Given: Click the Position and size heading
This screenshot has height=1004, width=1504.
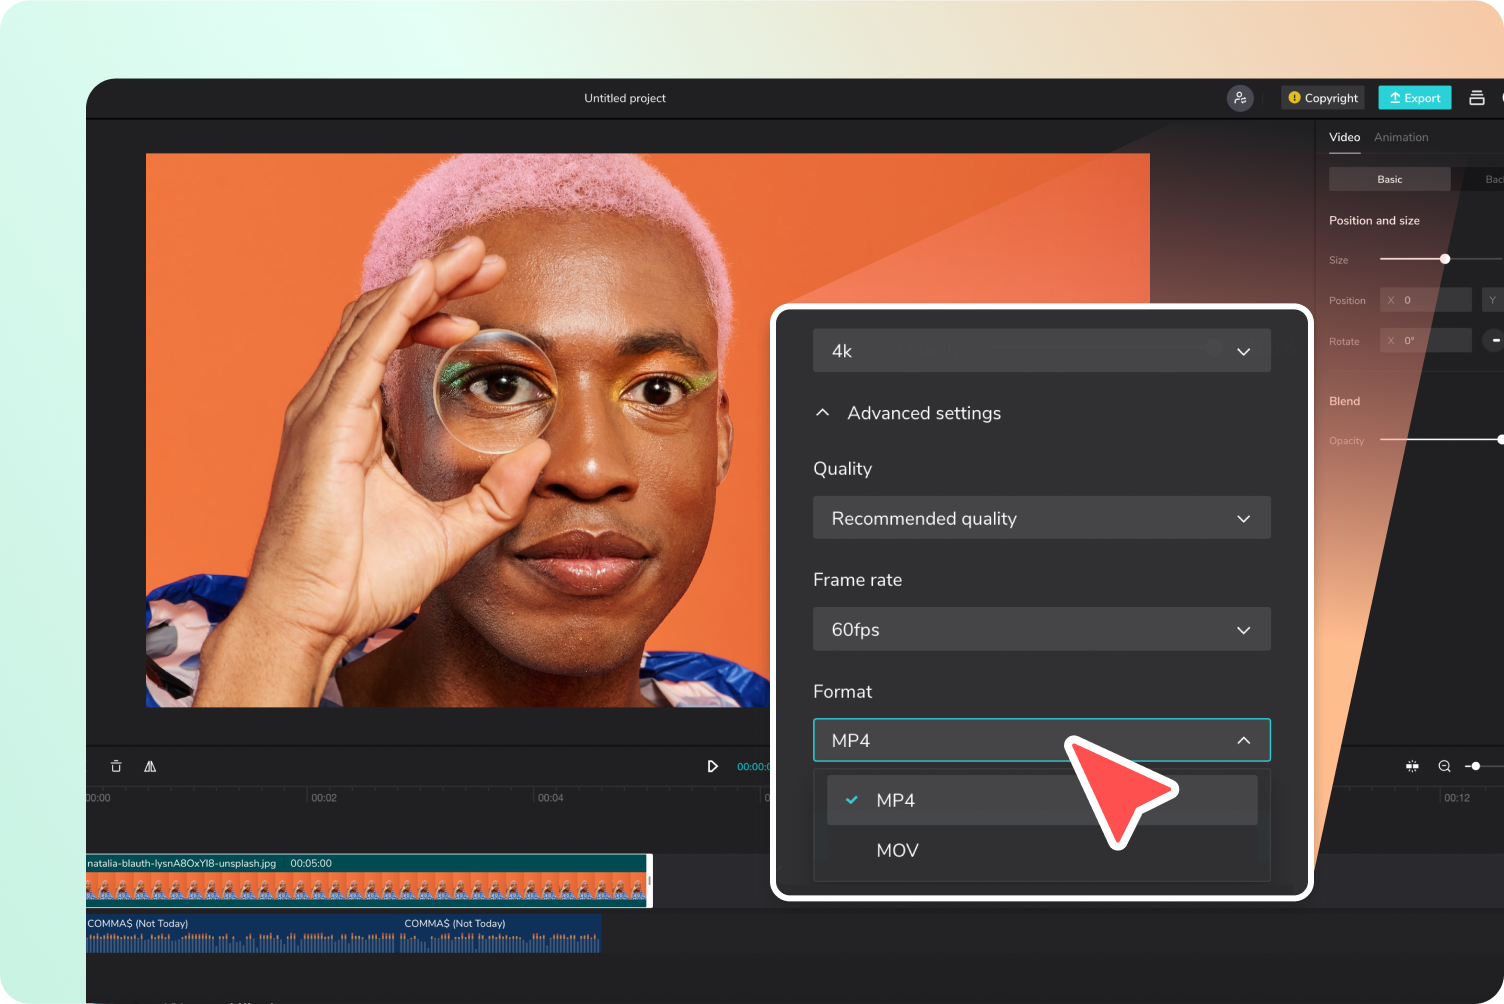Looking at the screenshot, I should 1374,220.
